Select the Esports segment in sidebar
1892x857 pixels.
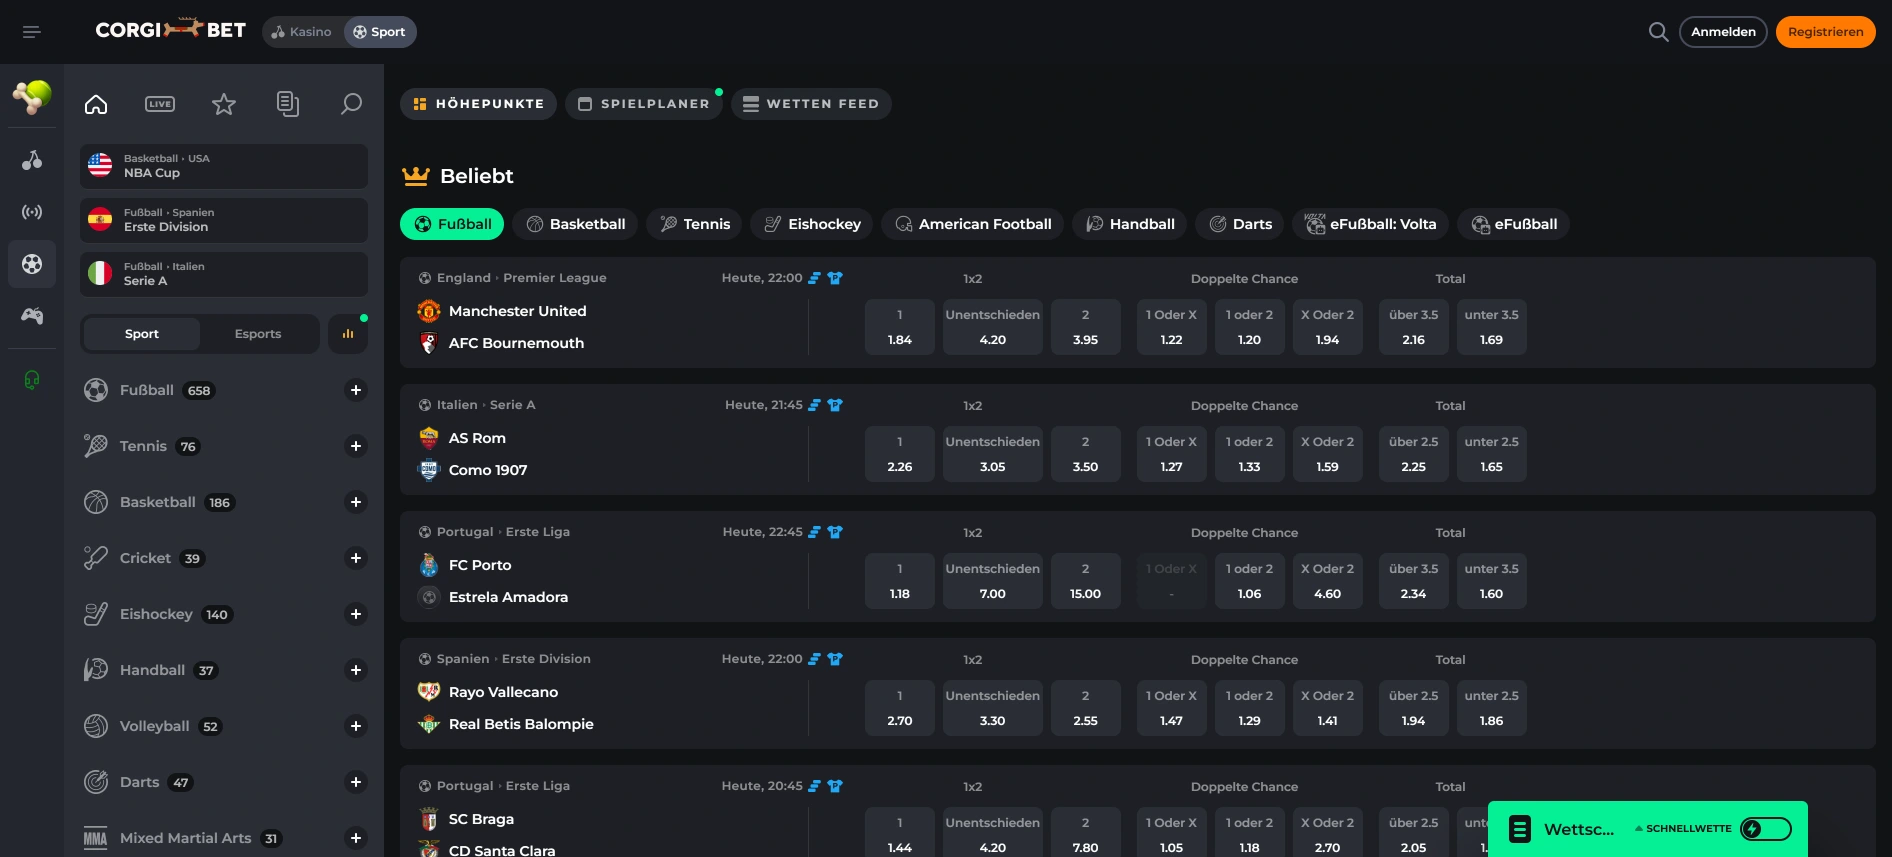258,334
